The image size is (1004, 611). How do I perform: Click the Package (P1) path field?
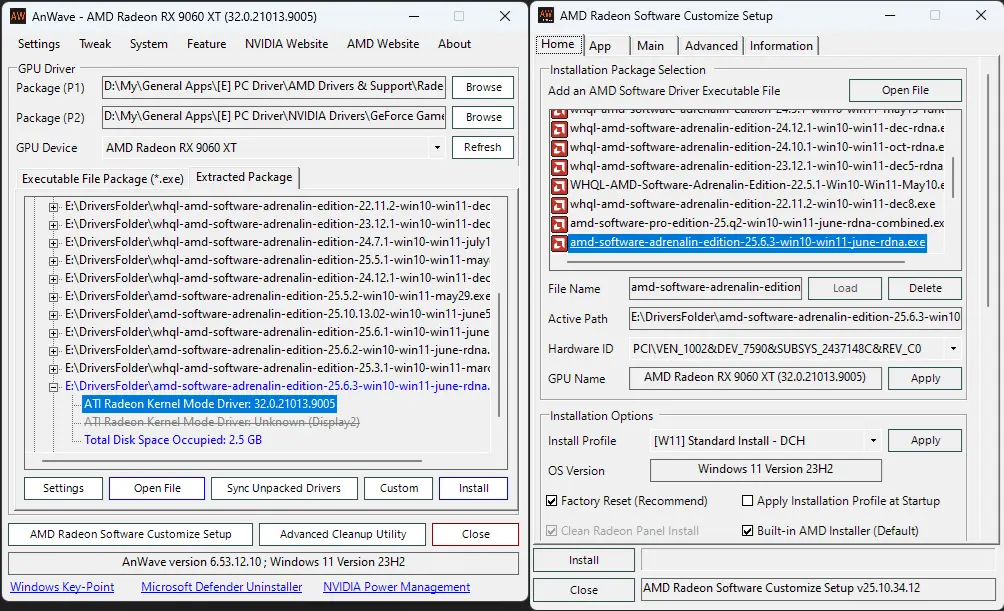(273, 86)
